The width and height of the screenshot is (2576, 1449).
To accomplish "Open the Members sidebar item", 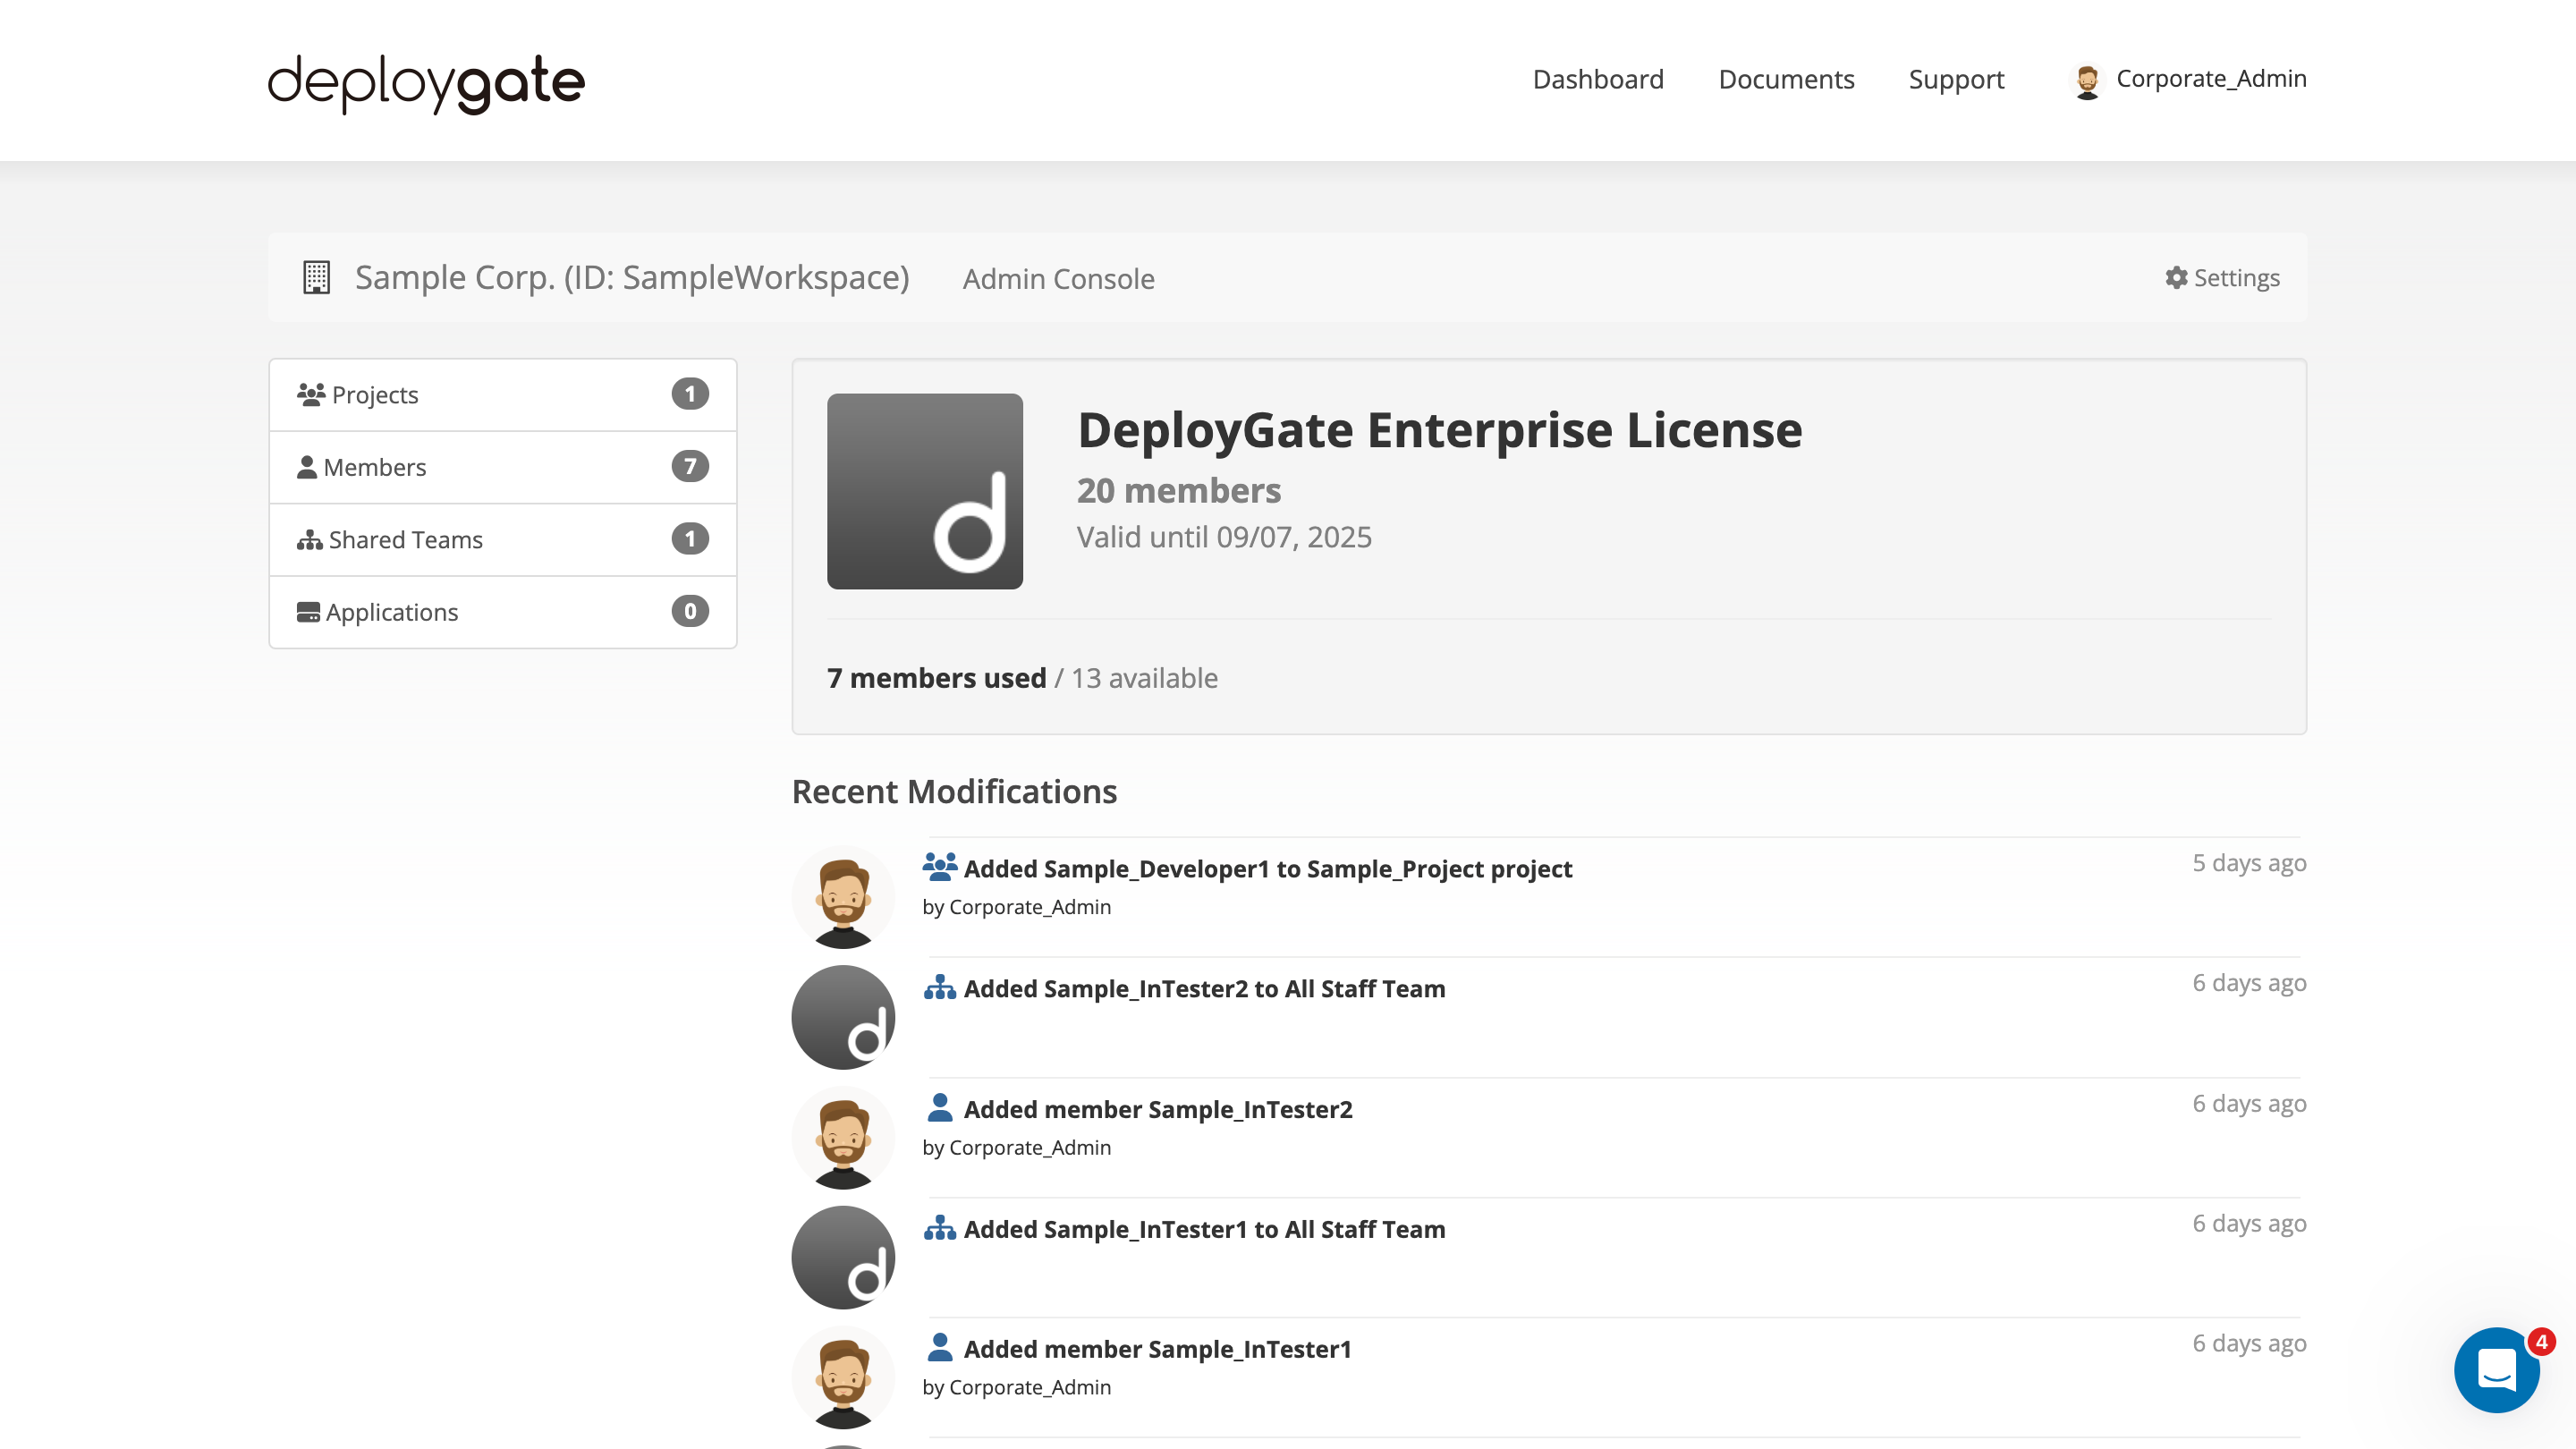I will coord(502,467).
